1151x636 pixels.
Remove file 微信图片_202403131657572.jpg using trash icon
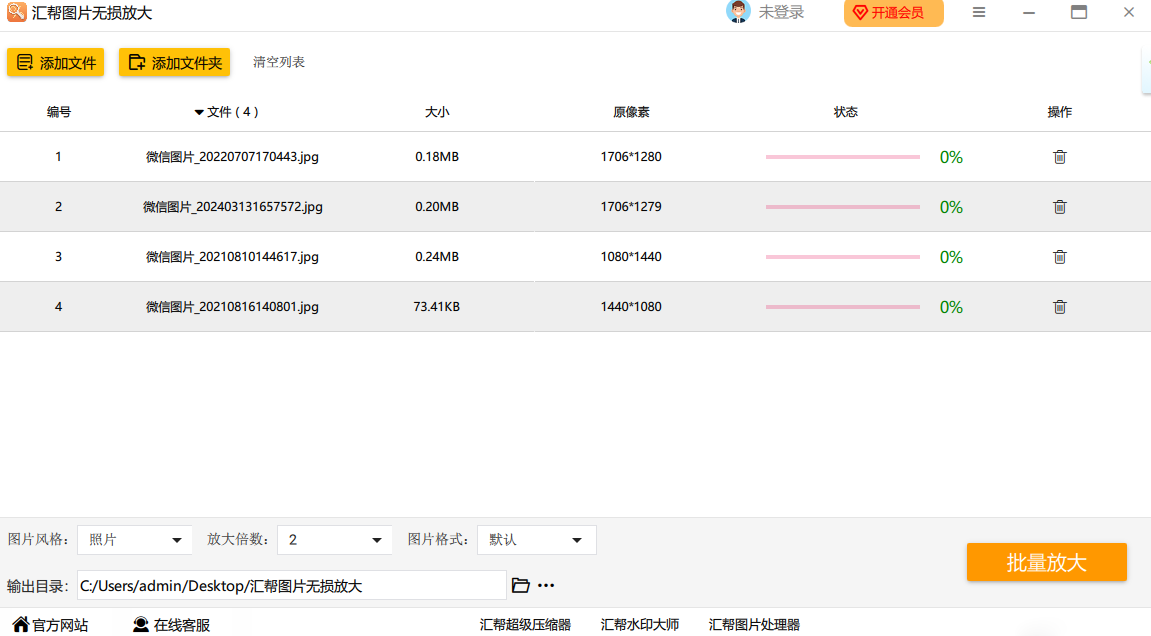[x=1059, y=207]
